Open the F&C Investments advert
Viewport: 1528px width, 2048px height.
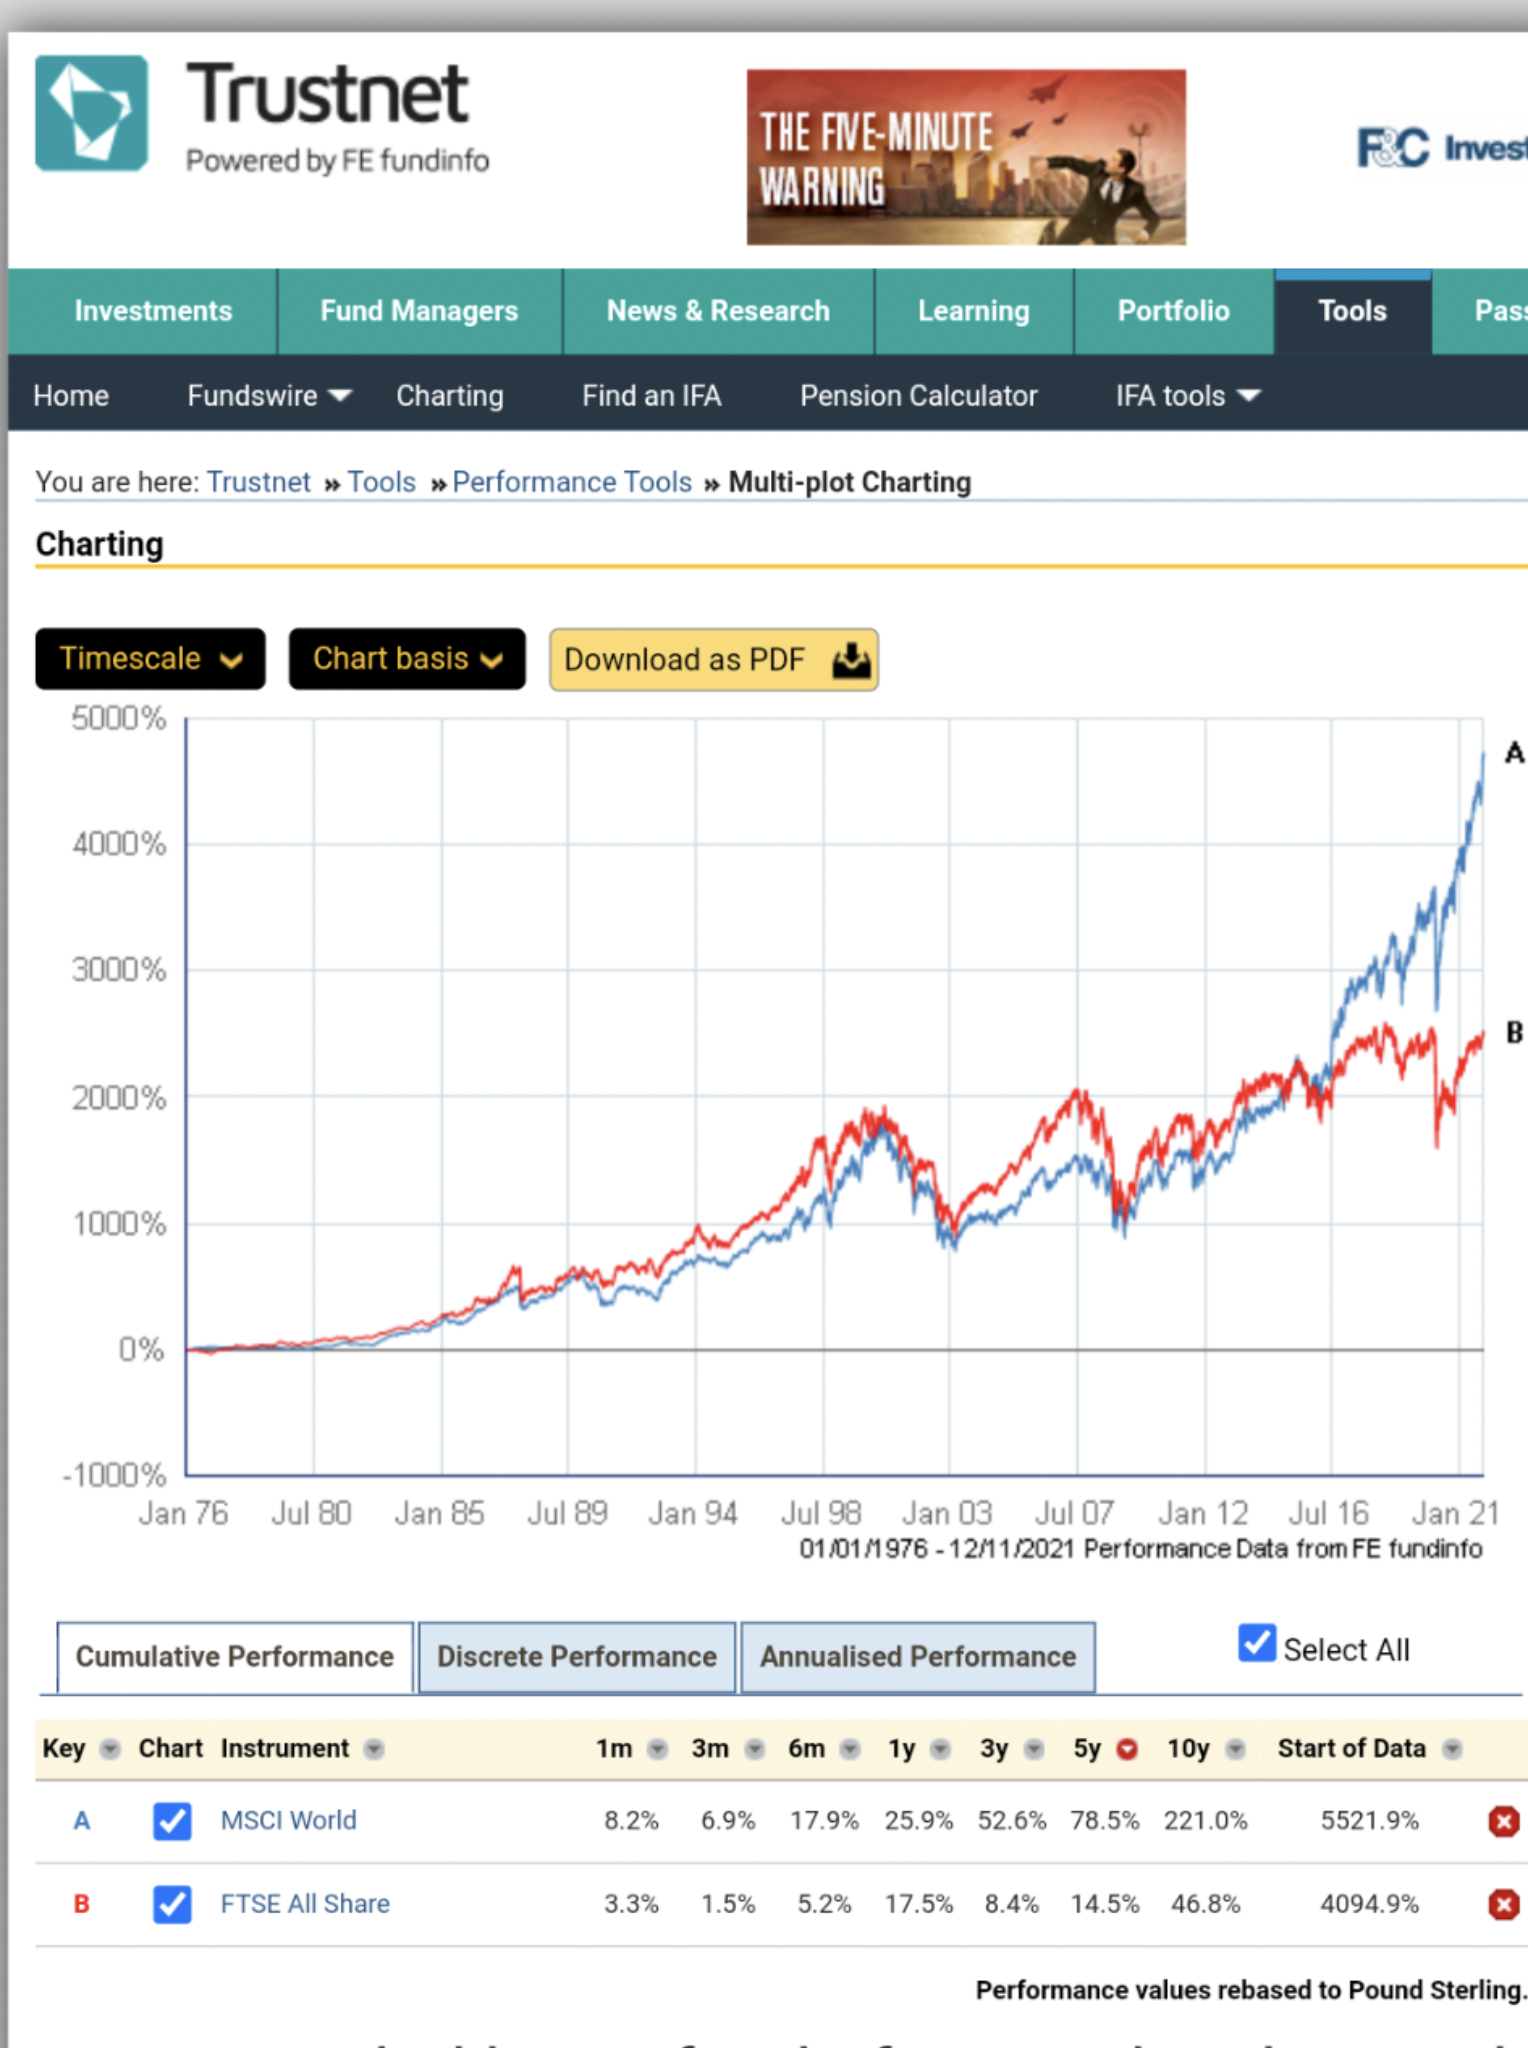pyautogui.click(x=1441, y=148)
